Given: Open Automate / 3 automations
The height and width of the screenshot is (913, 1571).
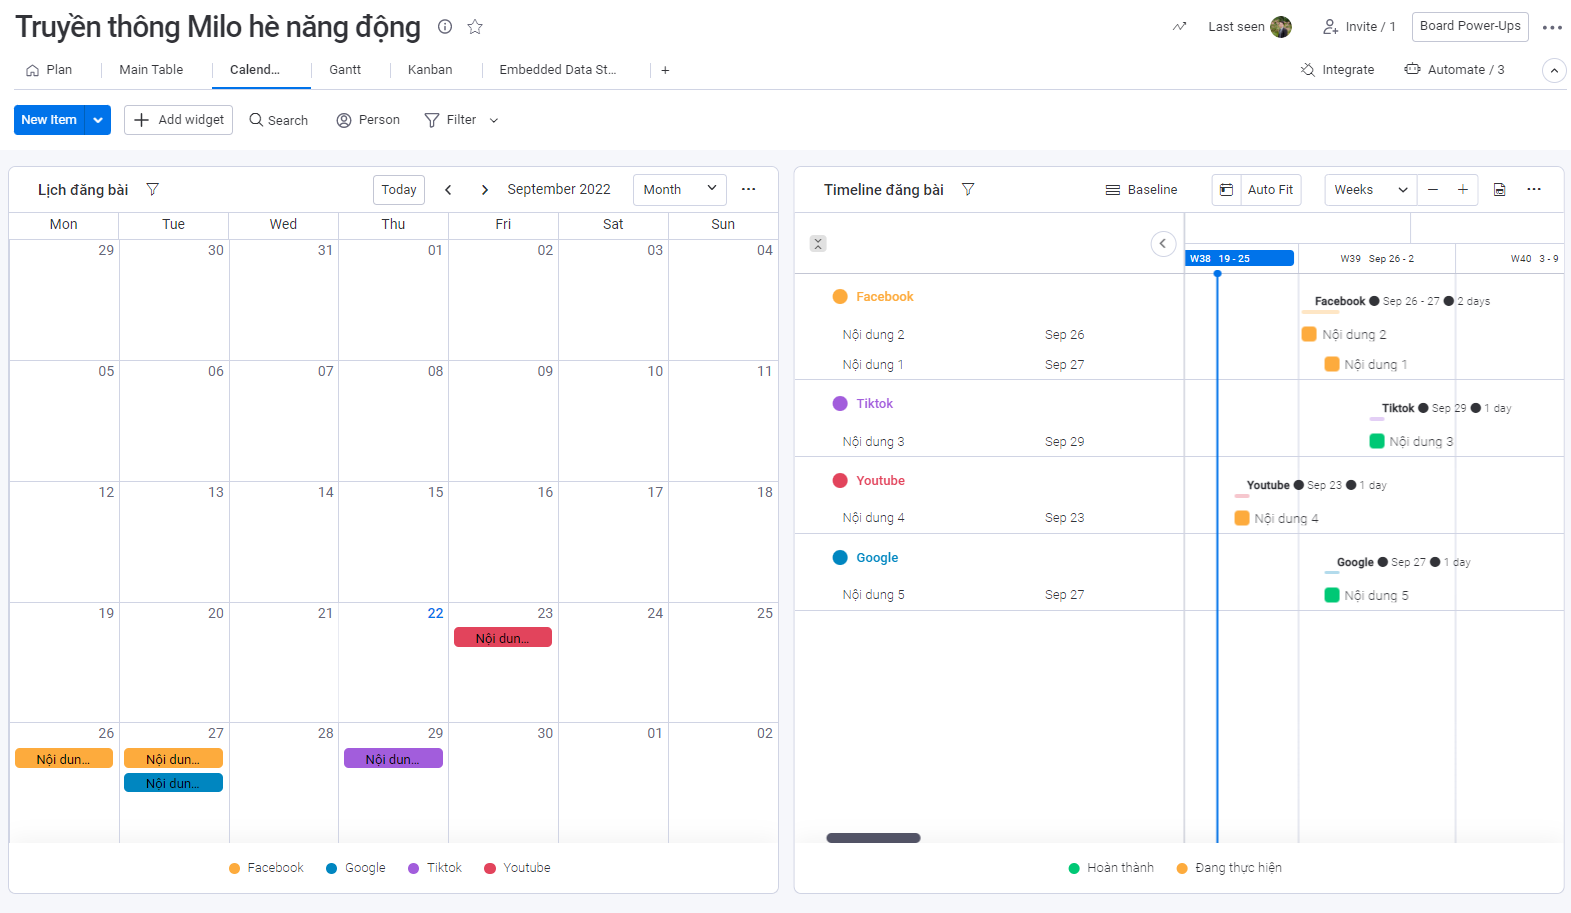Looking at the screenshot, I should click(1454, 70).
